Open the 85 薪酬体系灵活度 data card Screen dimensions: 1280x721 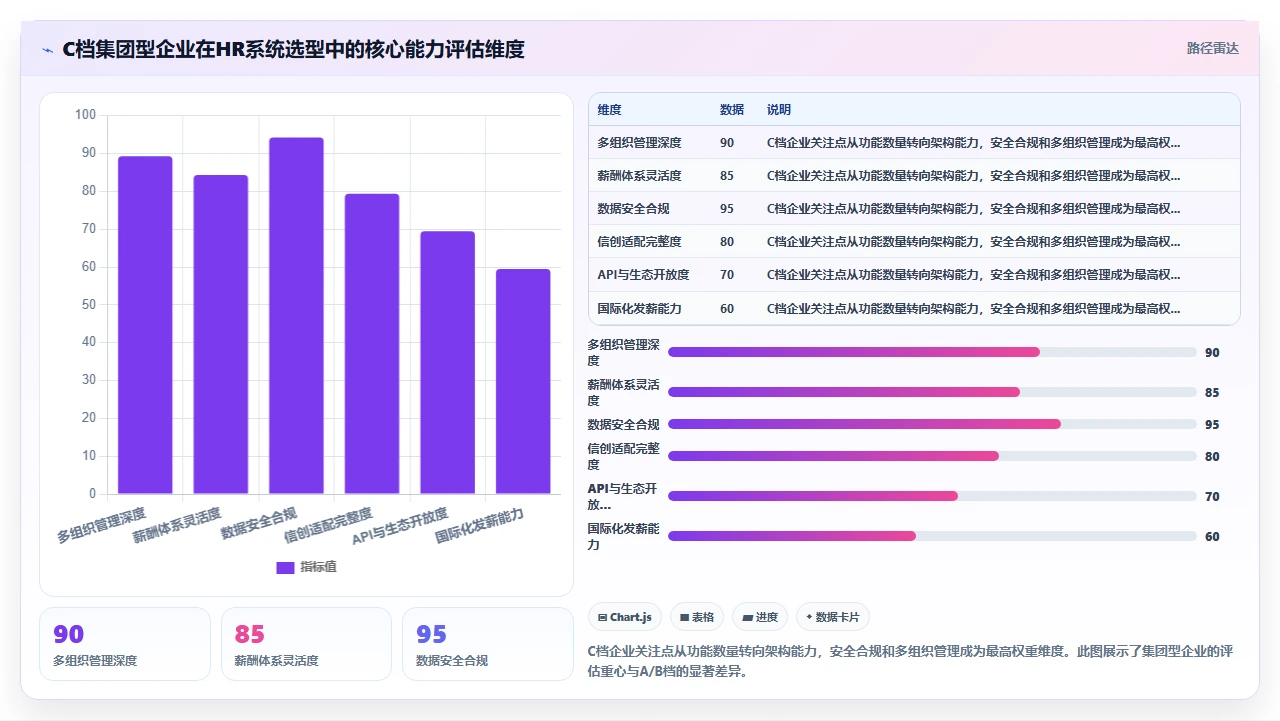pos(306,644)
